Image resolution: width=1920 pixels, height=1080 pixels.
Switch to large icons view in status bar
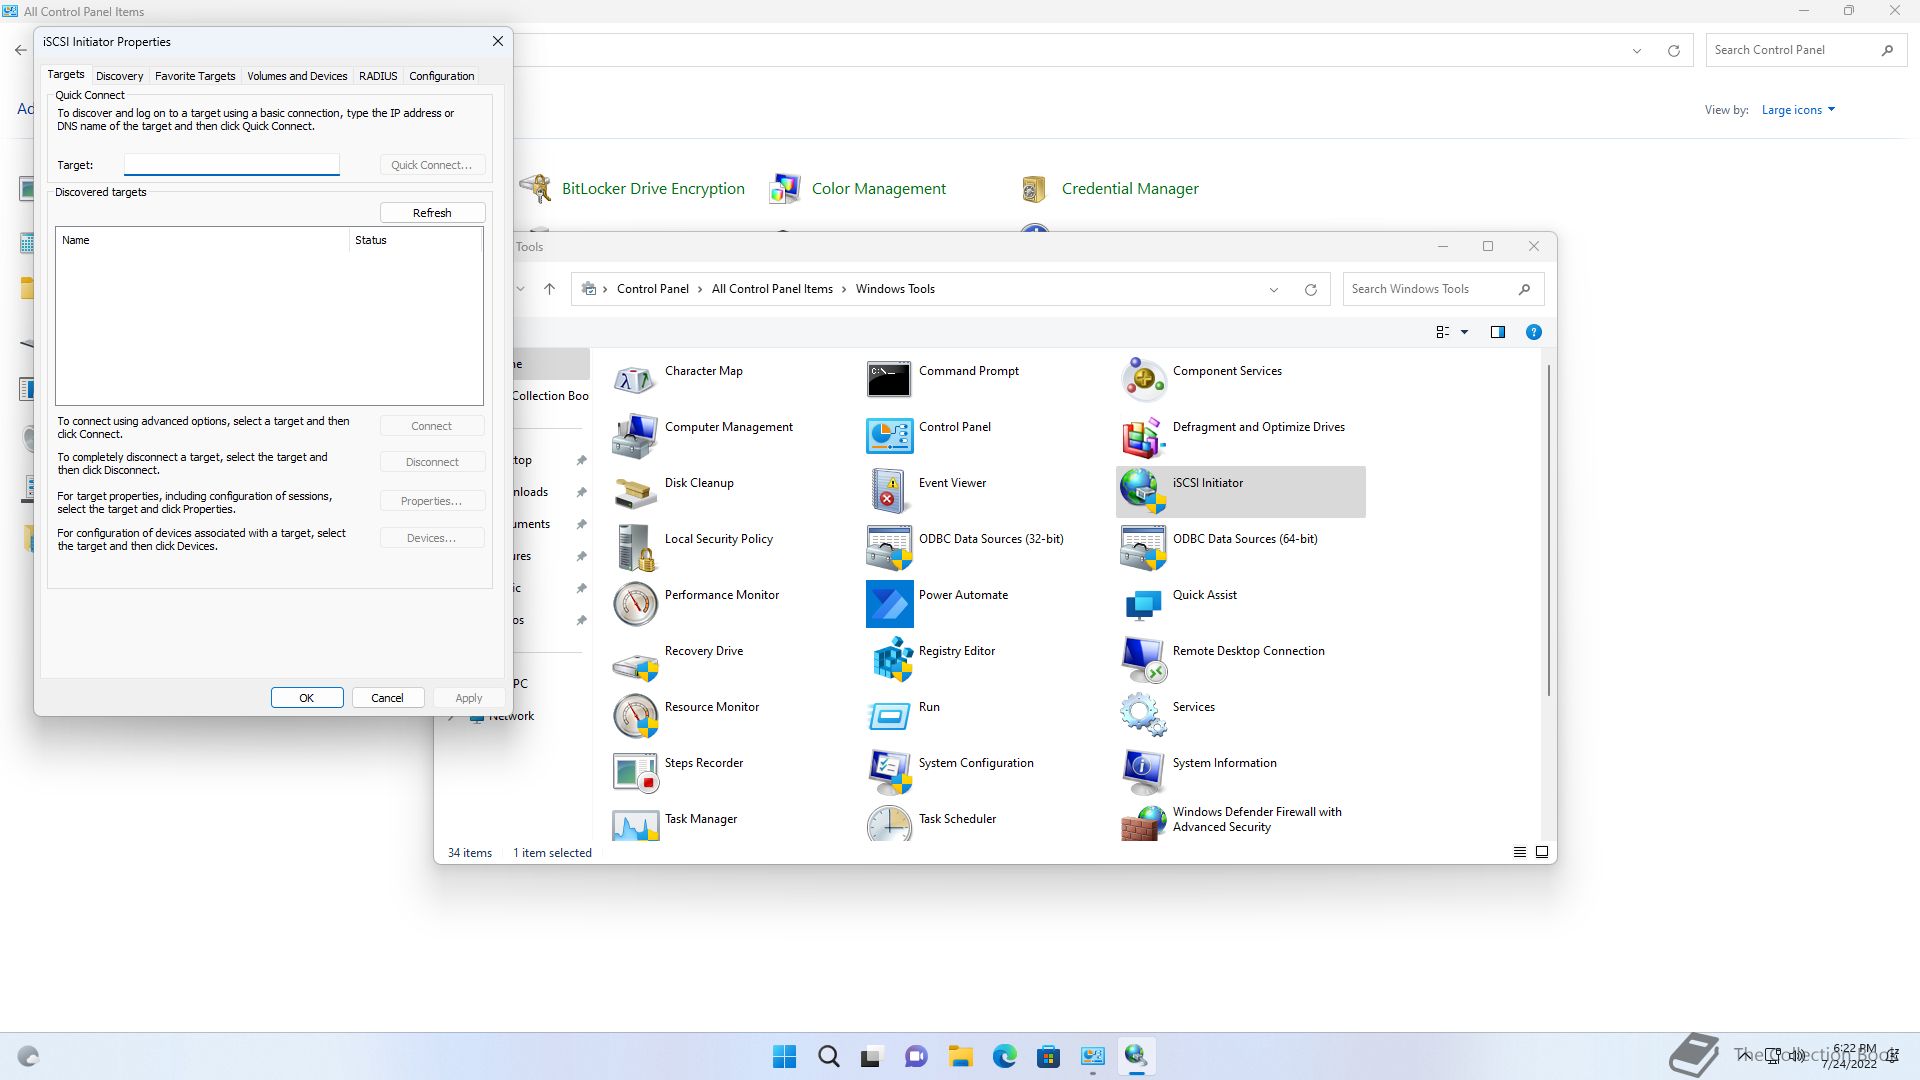1541,852
